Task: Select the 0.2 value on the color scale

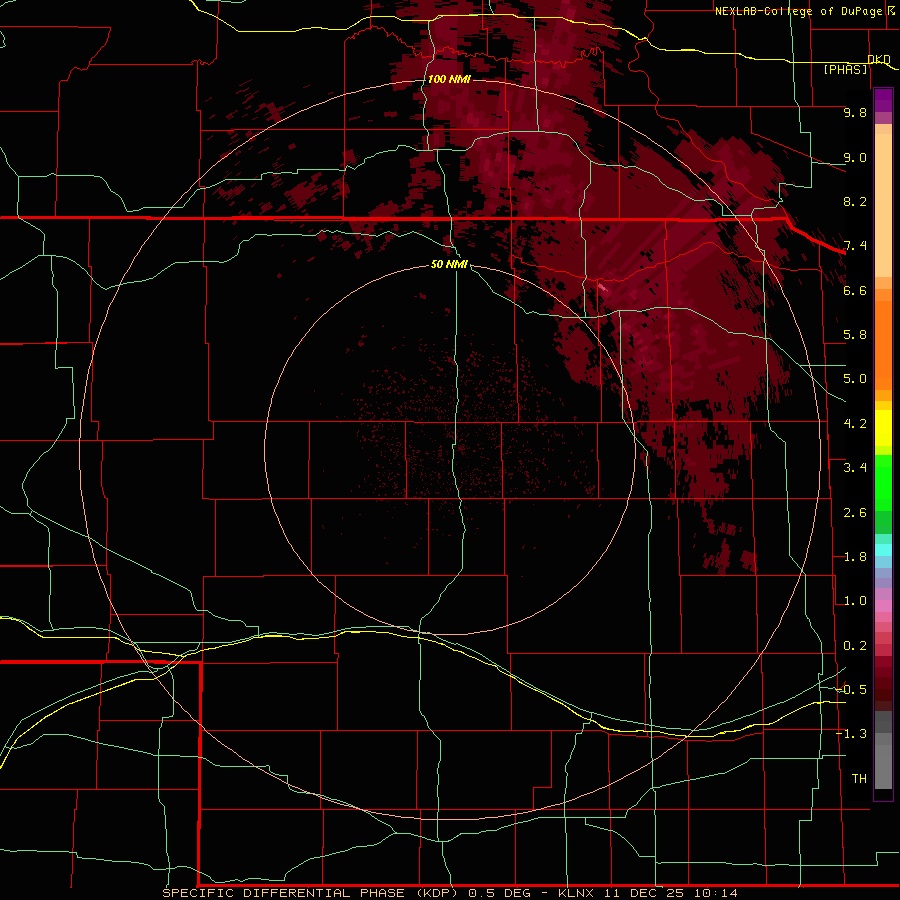Action: point(855,646)
